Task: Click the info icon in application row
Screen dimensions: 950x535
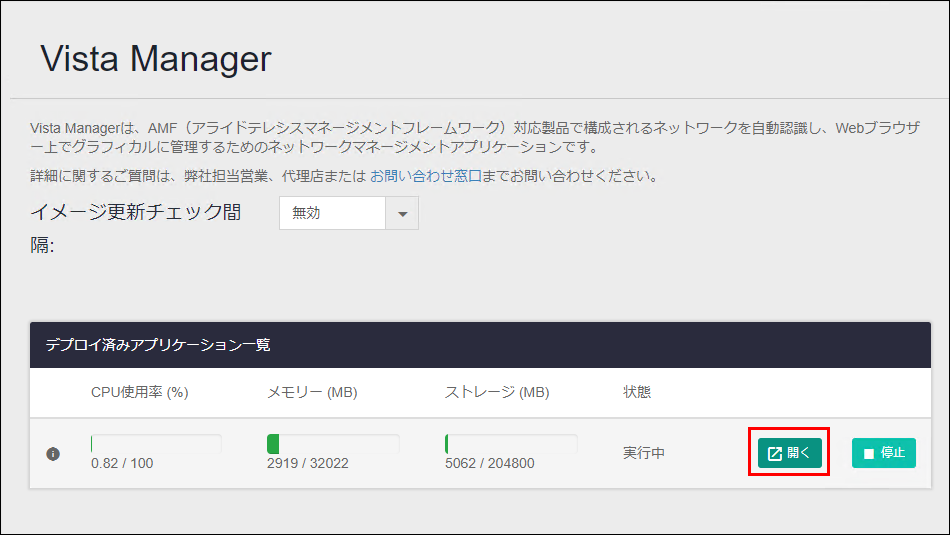Action: tap(53, 454)
